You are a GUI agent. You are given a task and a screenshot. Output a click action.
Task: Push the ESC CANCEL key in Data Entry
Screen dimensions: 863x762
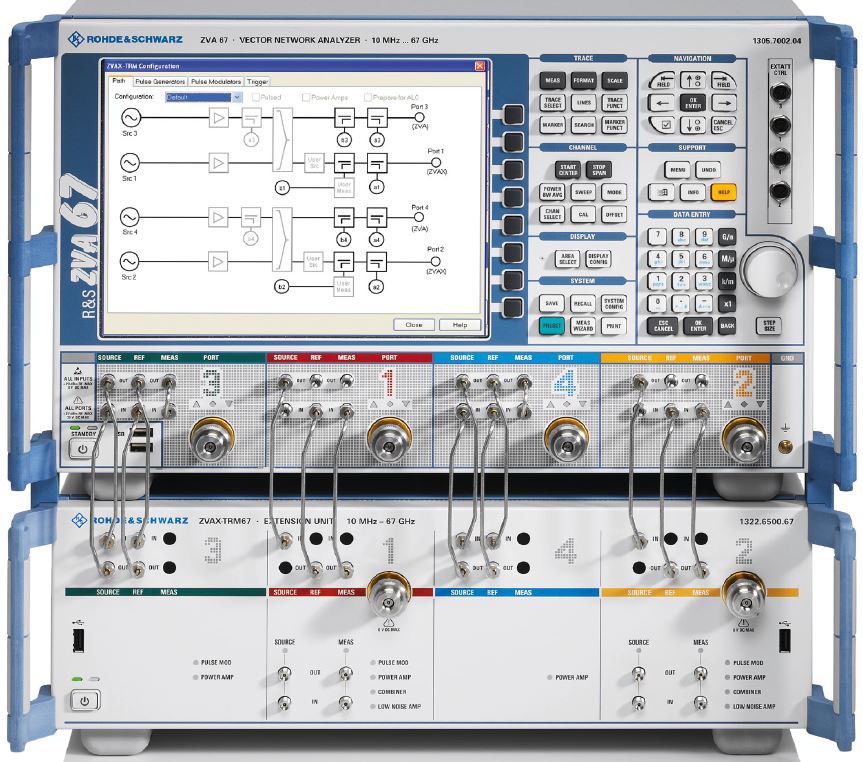pyautogui.click(x=663, y=326)
